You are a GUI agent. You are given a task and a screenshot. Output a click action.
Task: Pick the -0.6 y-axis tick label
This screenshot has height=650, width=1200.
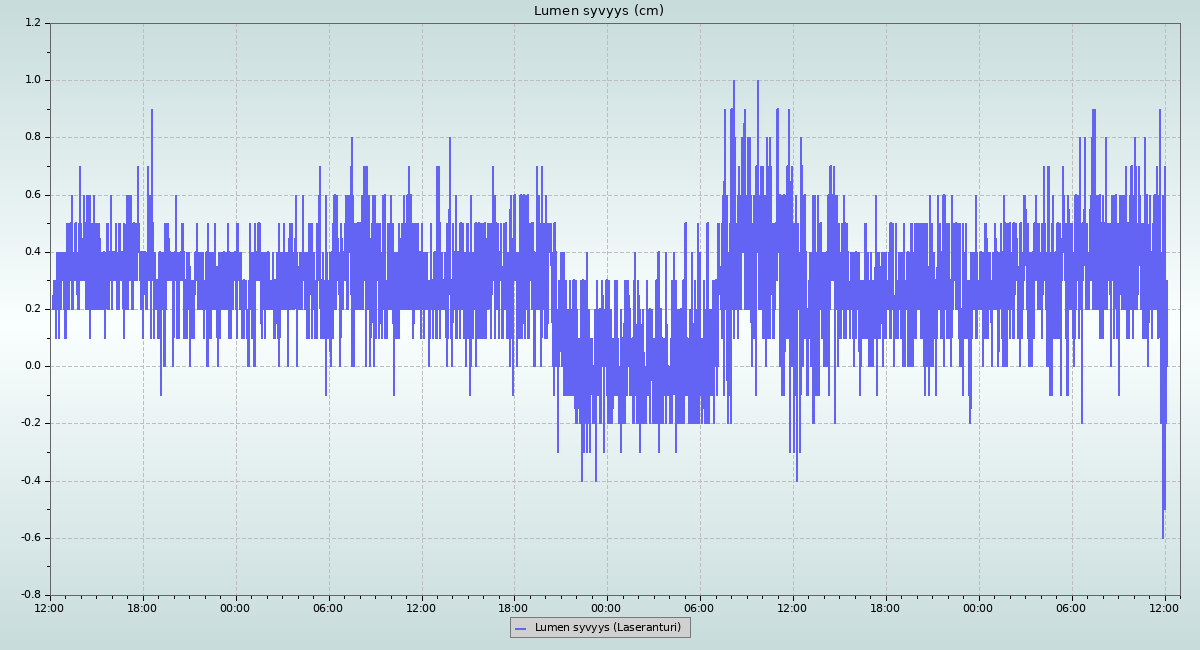[31, 538]
